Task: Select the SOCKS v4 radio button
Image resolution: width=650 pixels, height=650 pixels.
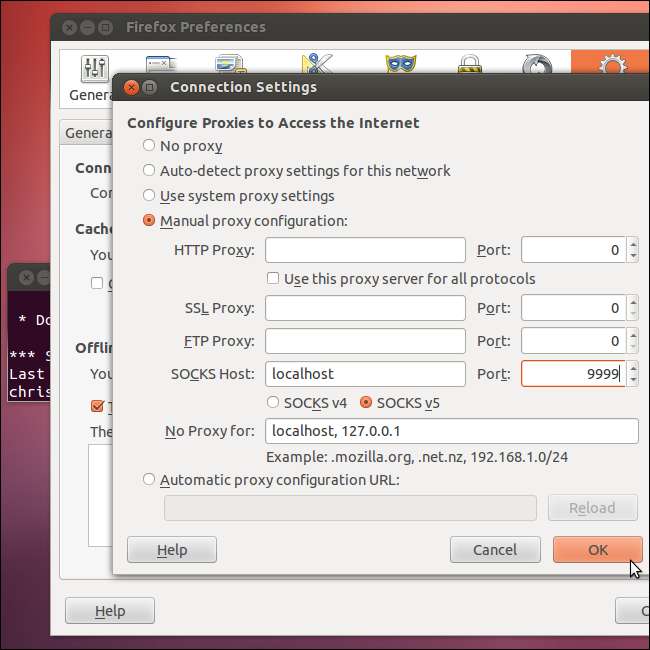Action: (x=273, y=403)
